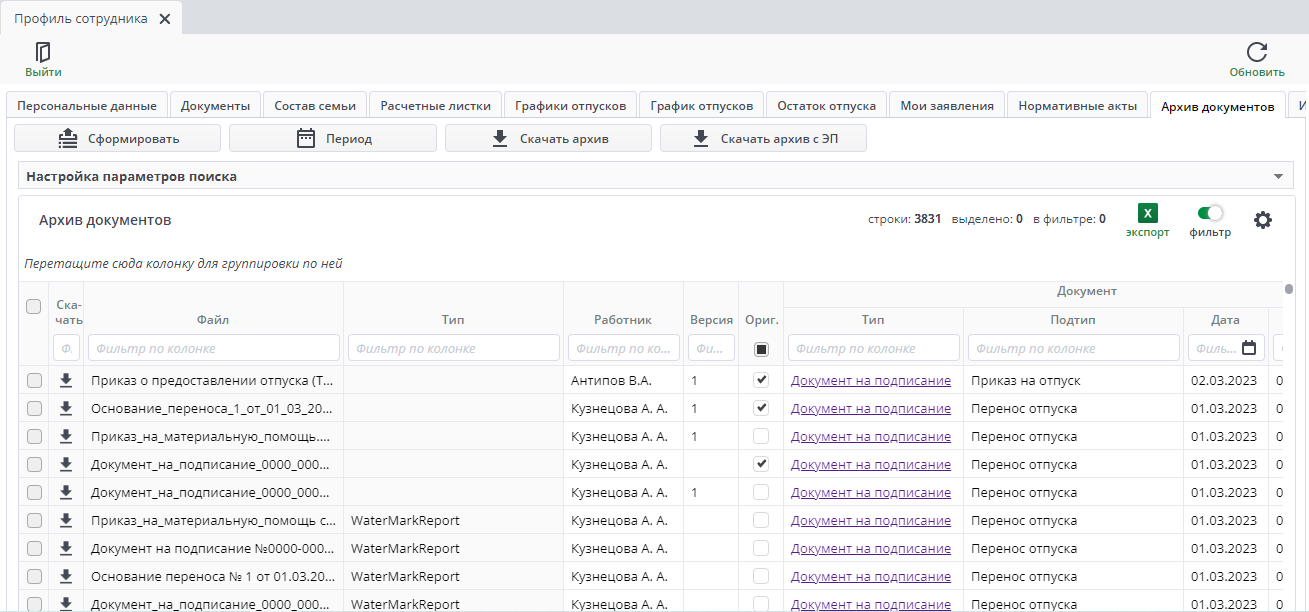Click the Файл column filter field
The image size is (1309, 612).
[214, 348]
